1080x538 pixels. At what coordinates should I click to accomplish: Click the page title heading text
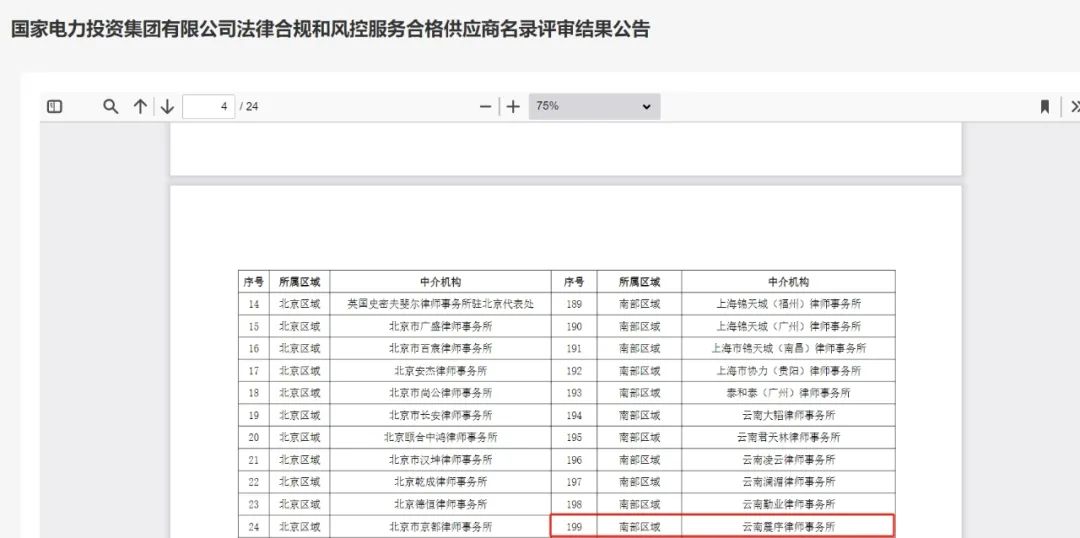[330, 30]
